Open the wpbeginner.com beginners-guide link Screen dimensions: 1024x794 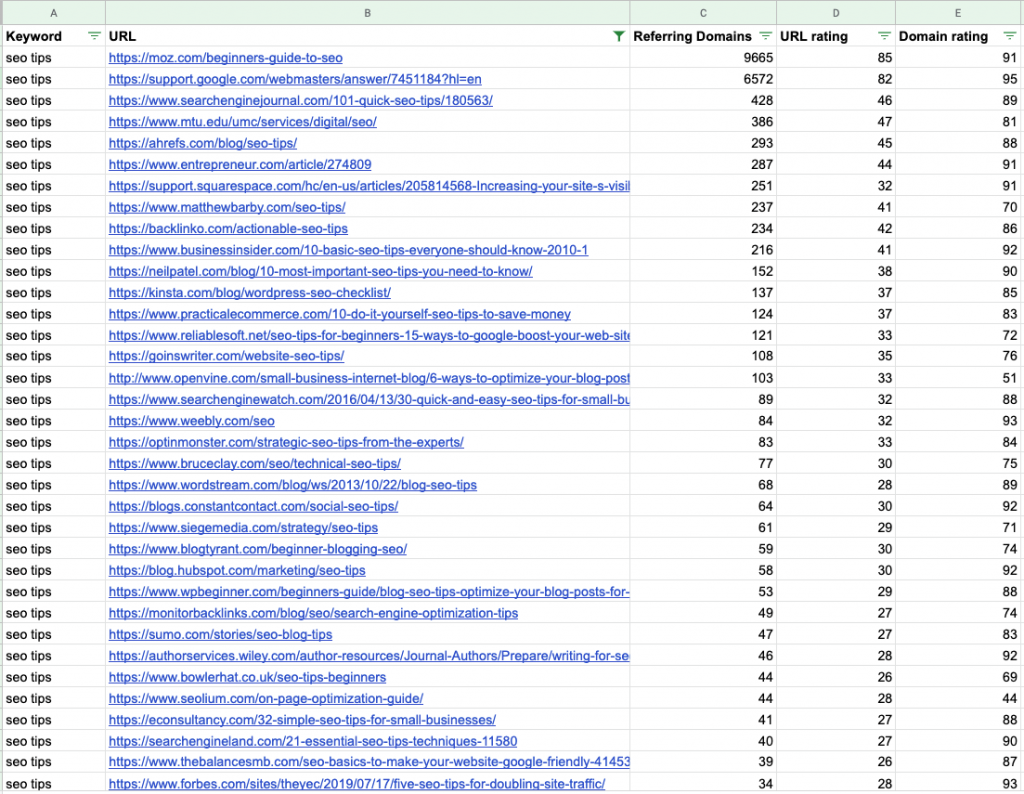[x=369, y=592]
